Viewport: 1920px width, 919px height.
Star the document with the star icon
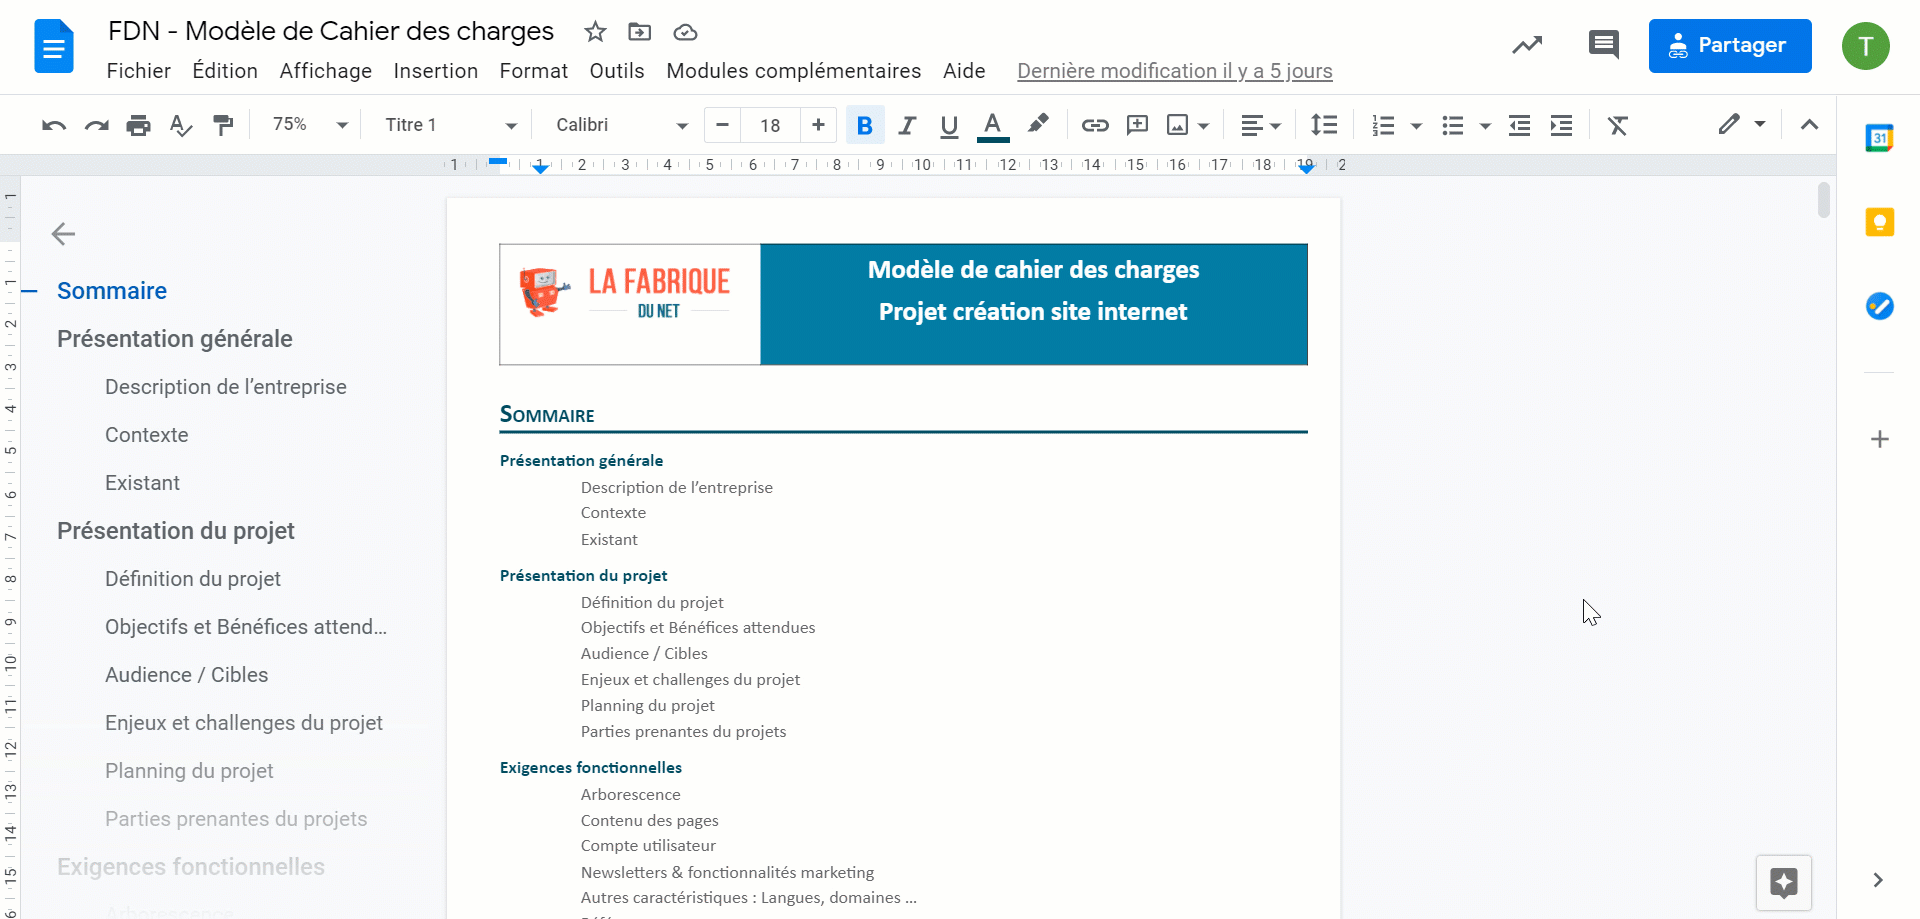point(595,32)
